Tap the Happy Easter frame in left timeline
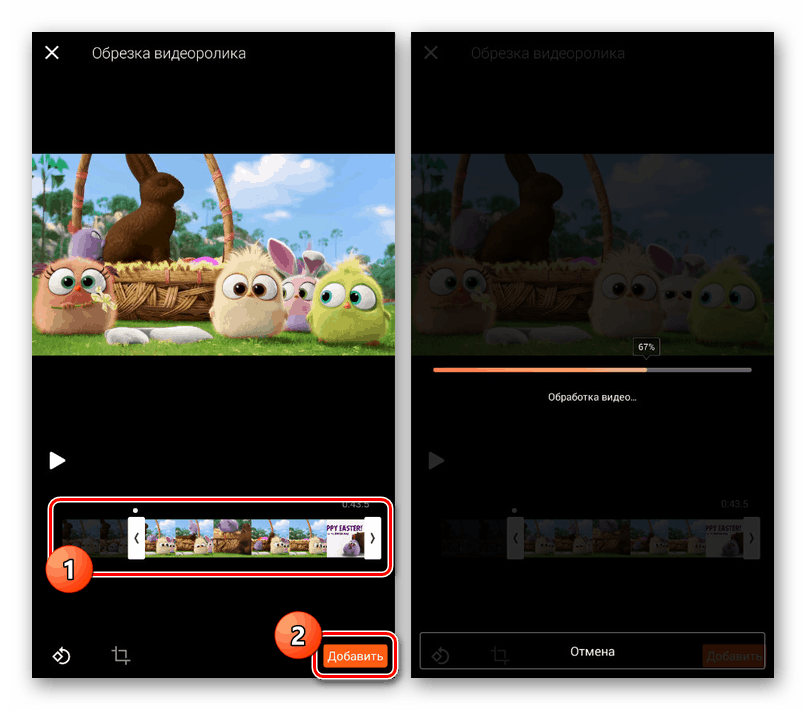This screenshot has width=806, height=710. click(345, 538)
